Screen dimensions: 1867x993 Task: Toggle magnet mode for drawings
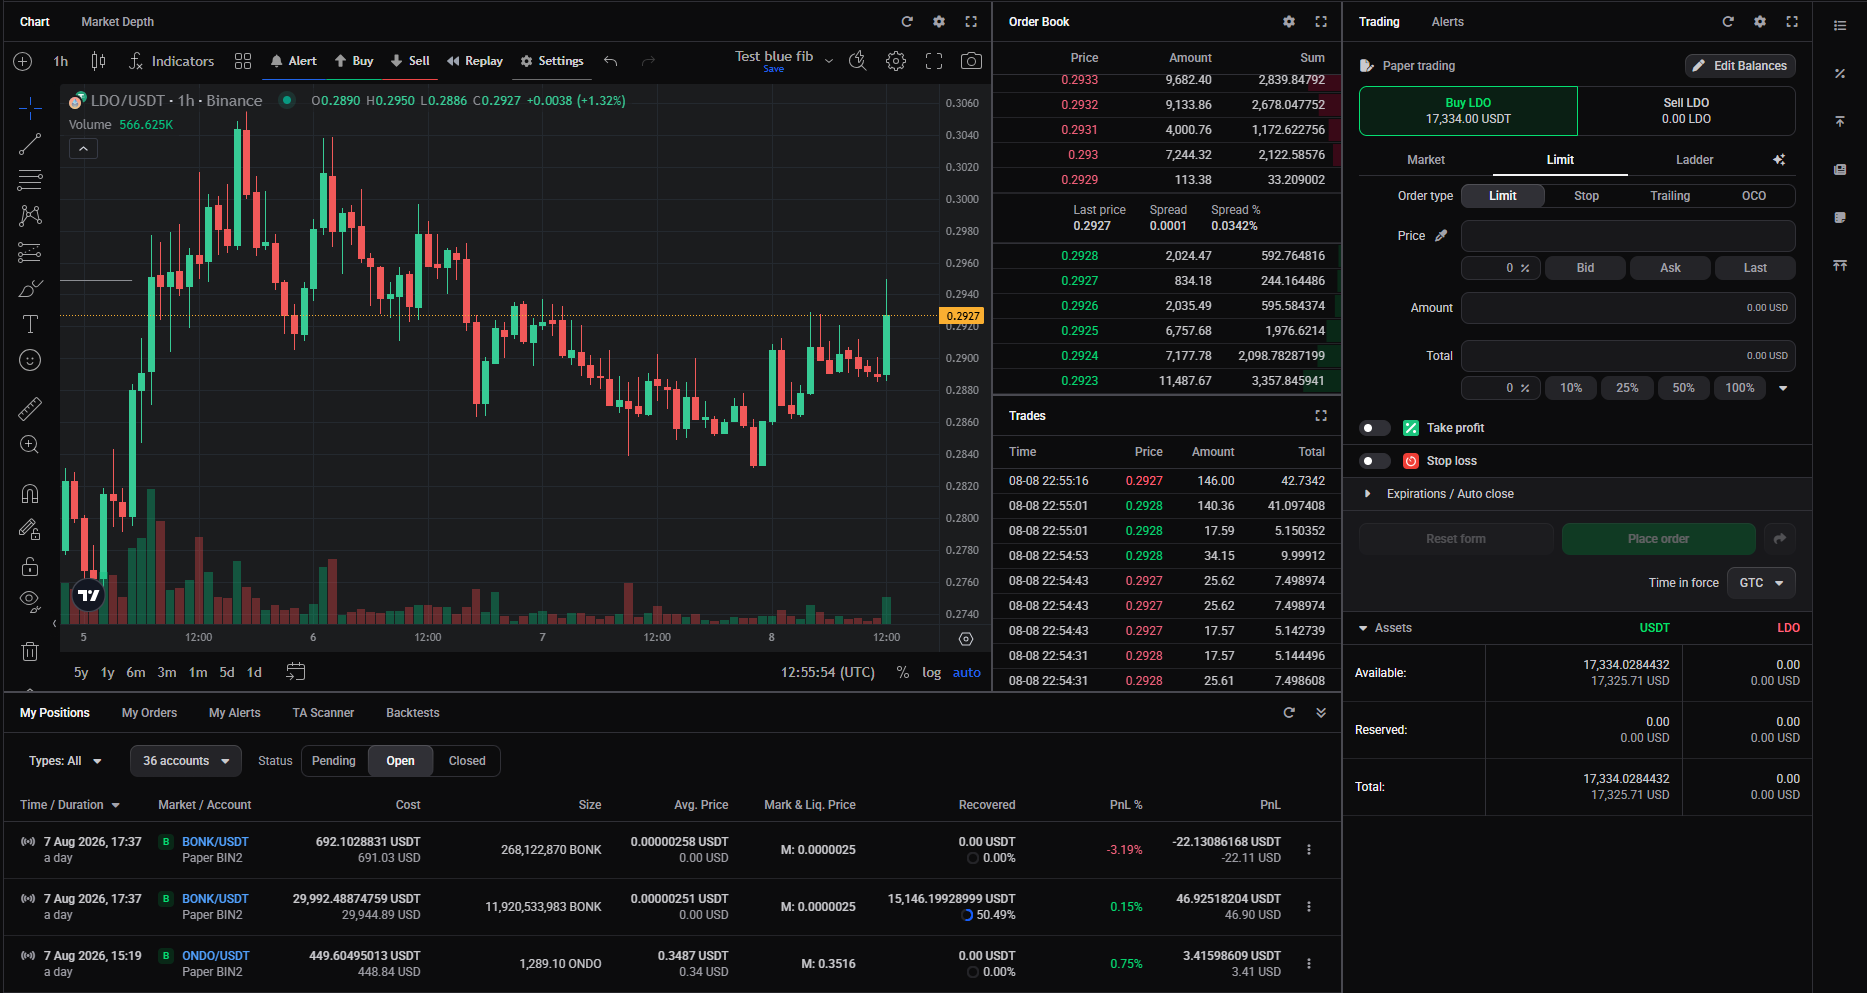click(30, 493)
